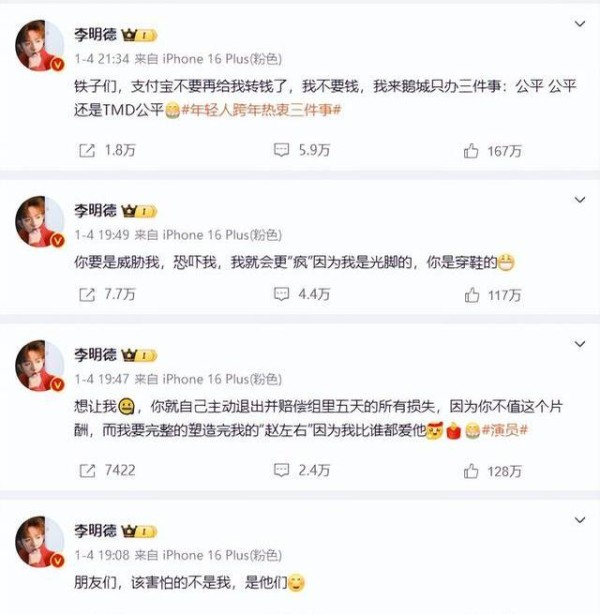600x614 pixels.
Task: Expand the options chevron on the 21:34 post
Action: pyautogui.click(x=580, y=24)
